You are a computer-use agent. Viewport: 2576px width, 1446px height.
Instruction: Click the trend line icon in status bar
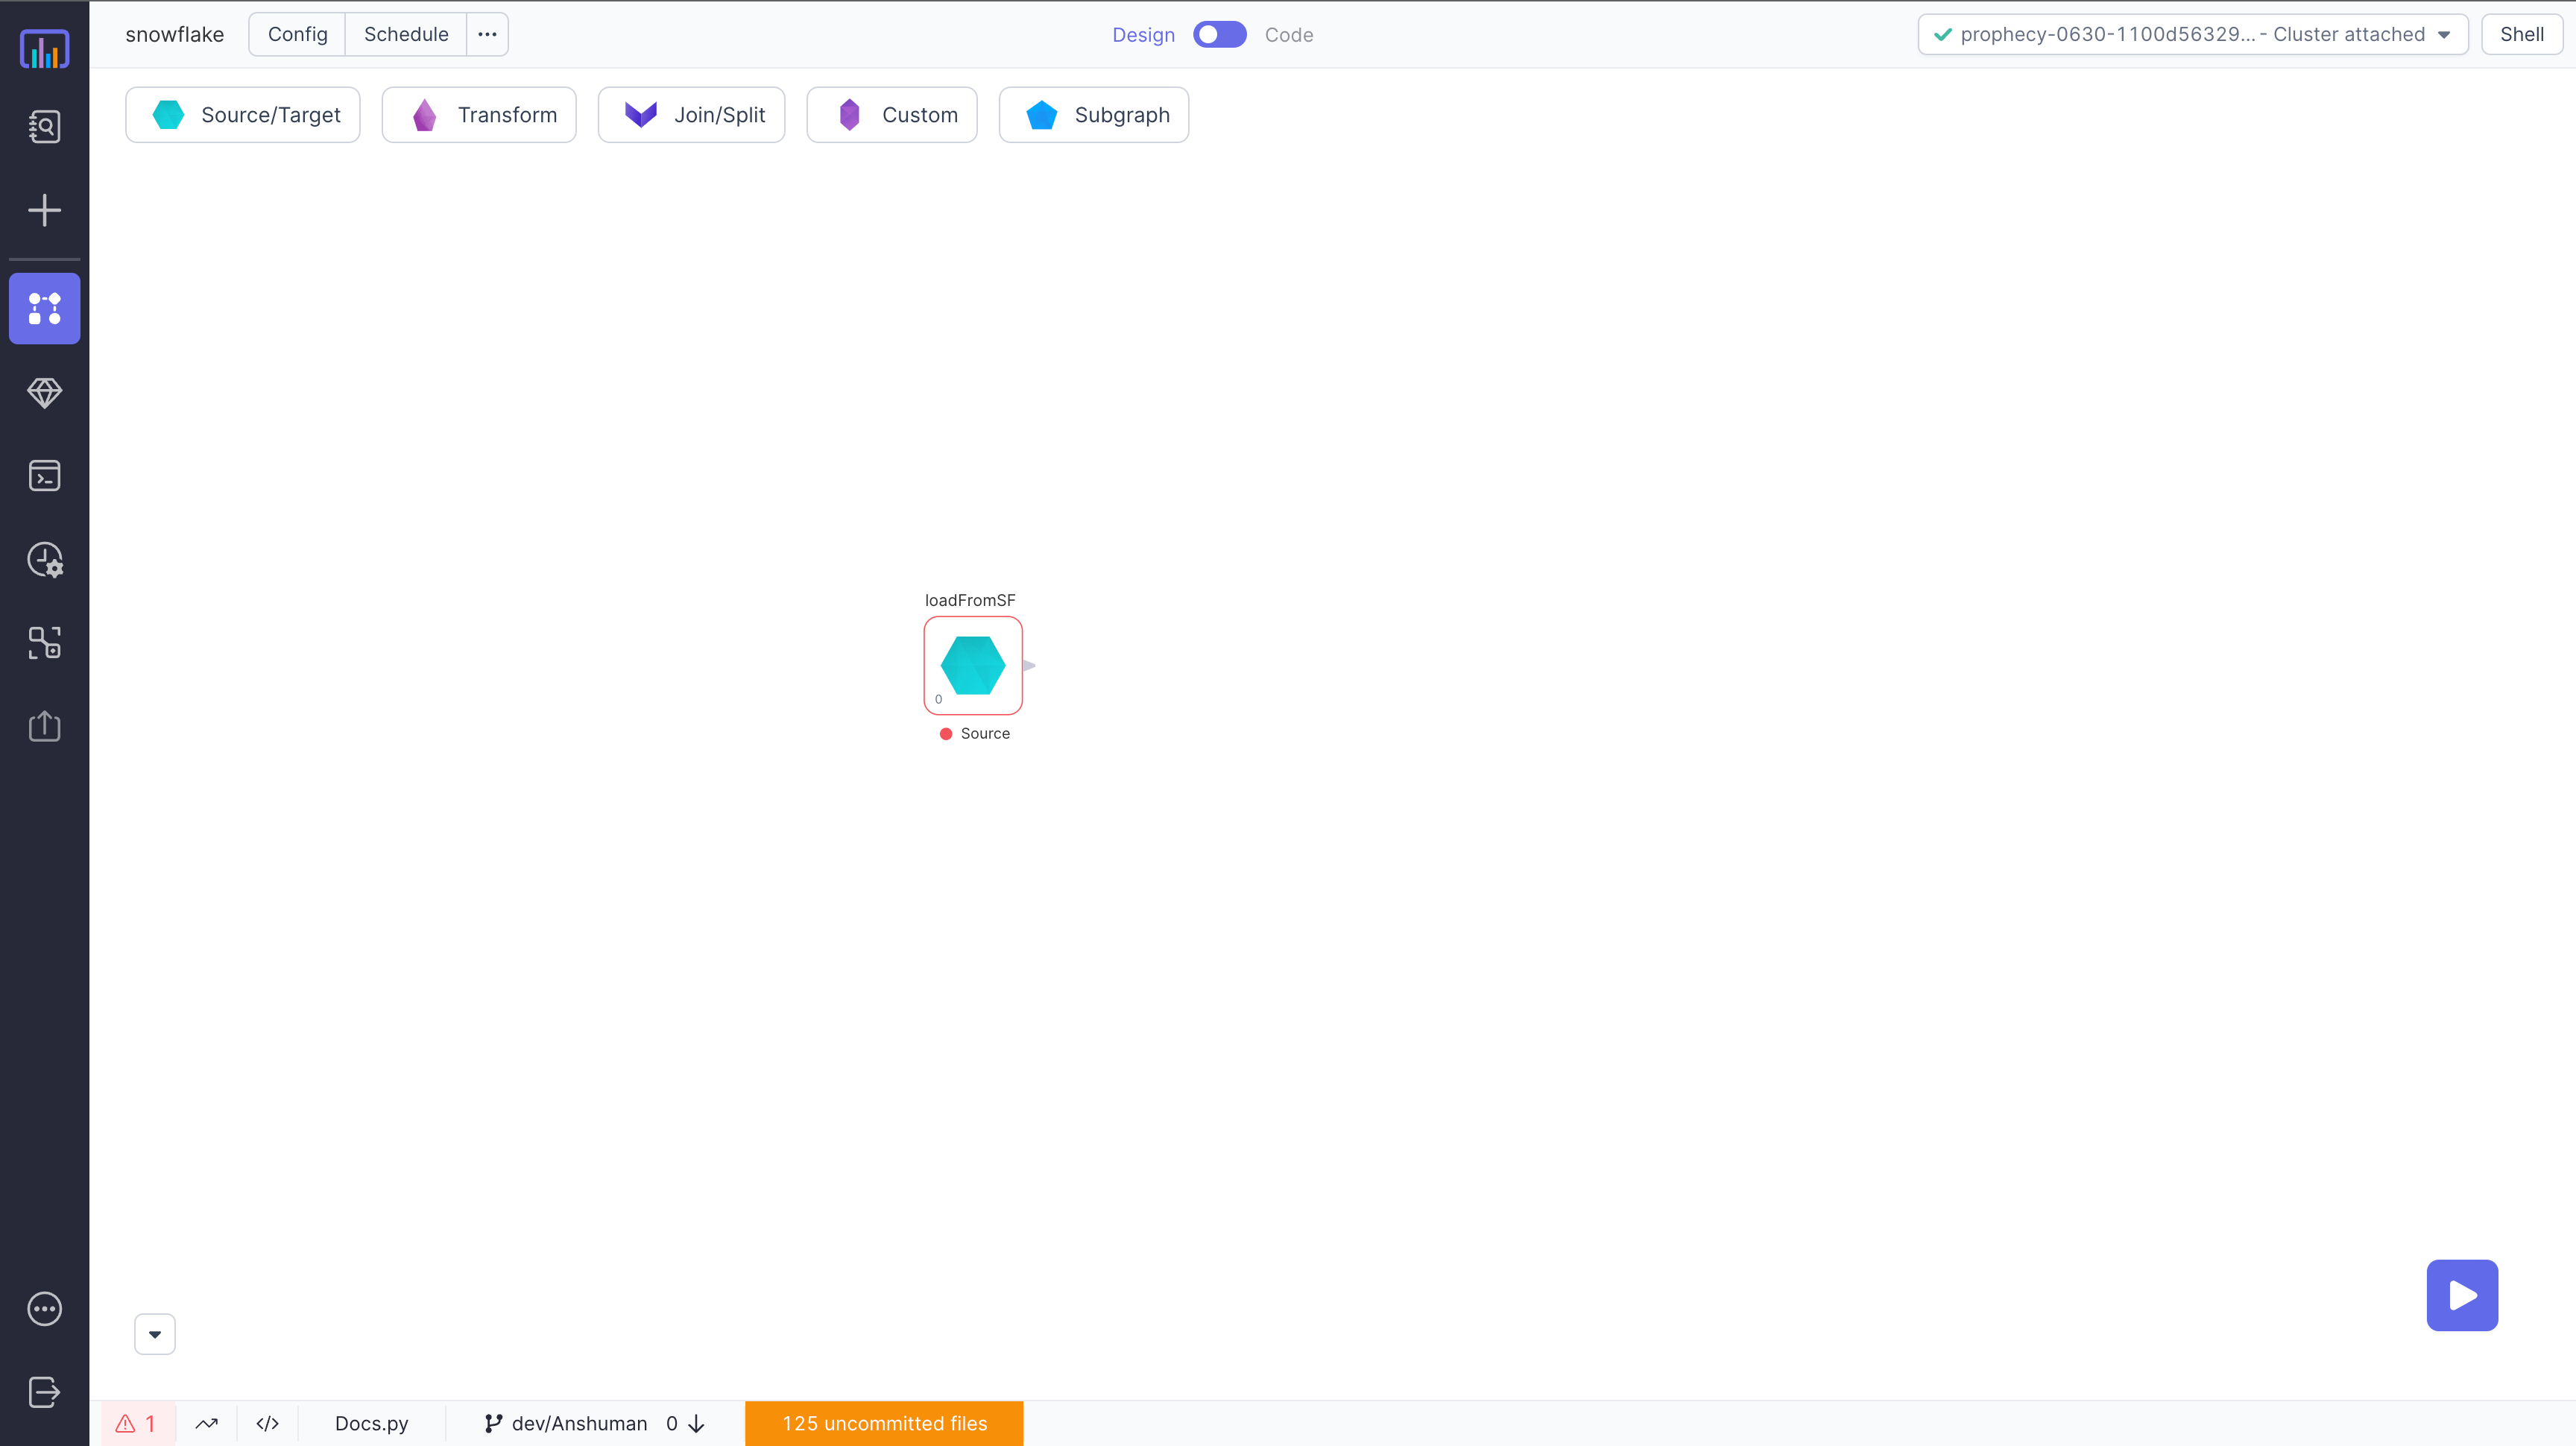(207, 1423)
